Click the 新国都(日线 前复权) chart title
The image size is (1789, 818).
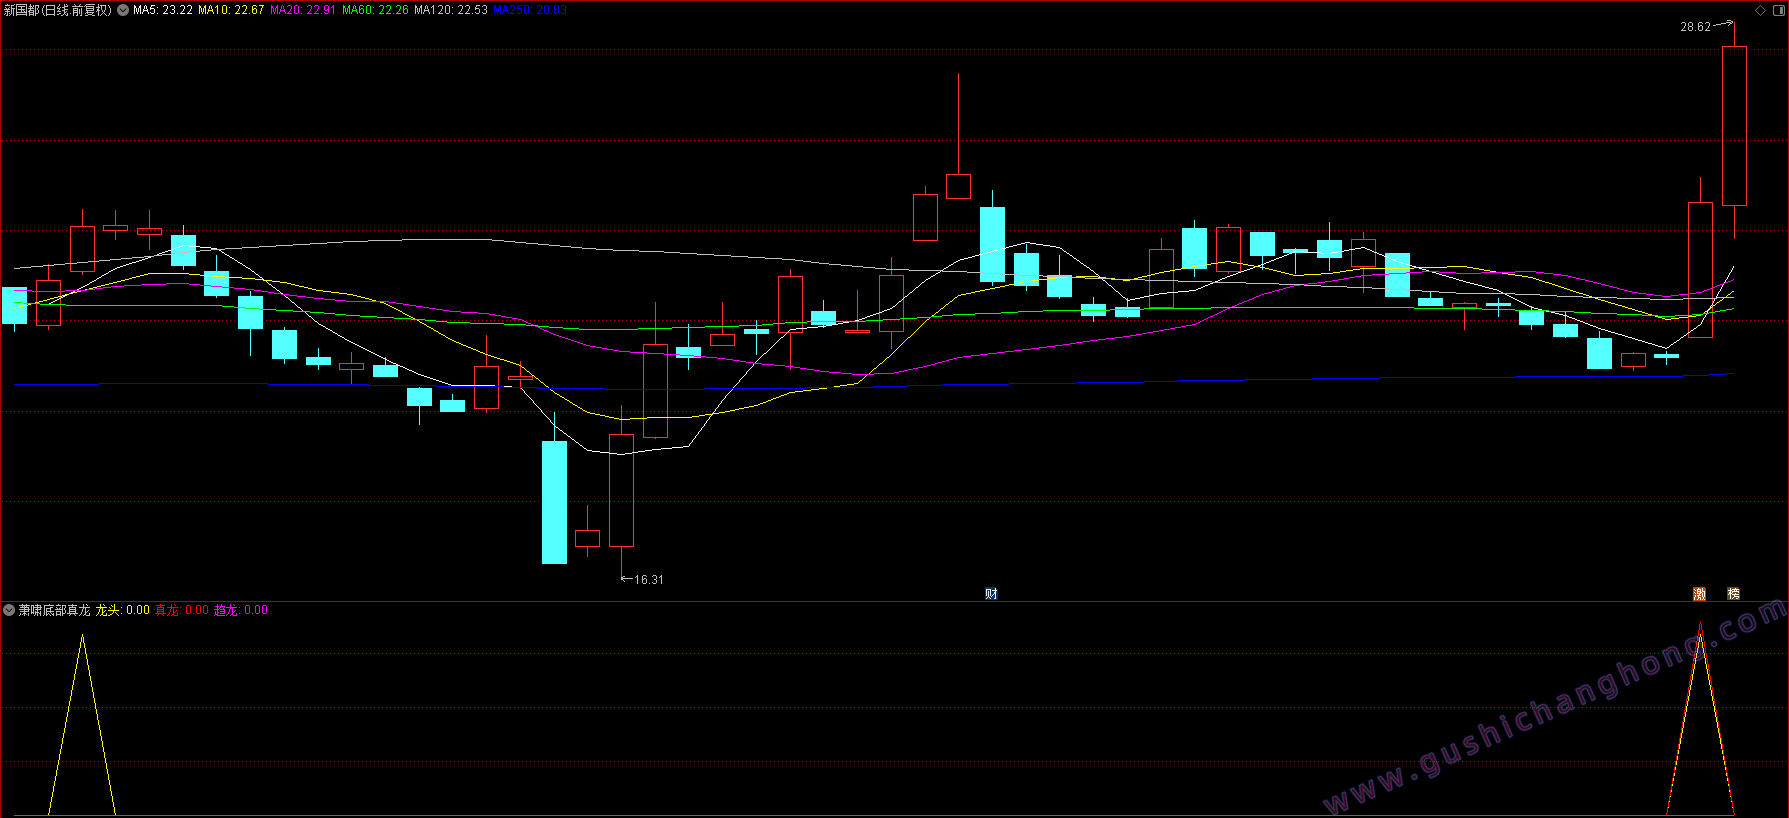(x=58, y=10)
